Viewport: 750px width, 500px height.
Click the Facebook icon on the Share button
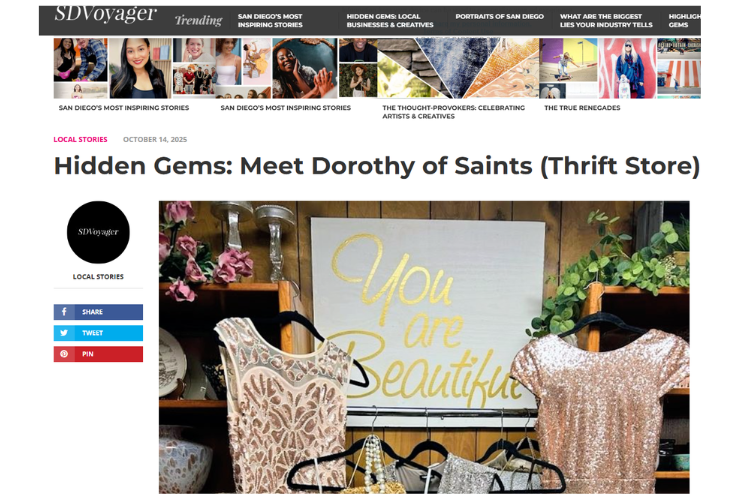[64, 312]
